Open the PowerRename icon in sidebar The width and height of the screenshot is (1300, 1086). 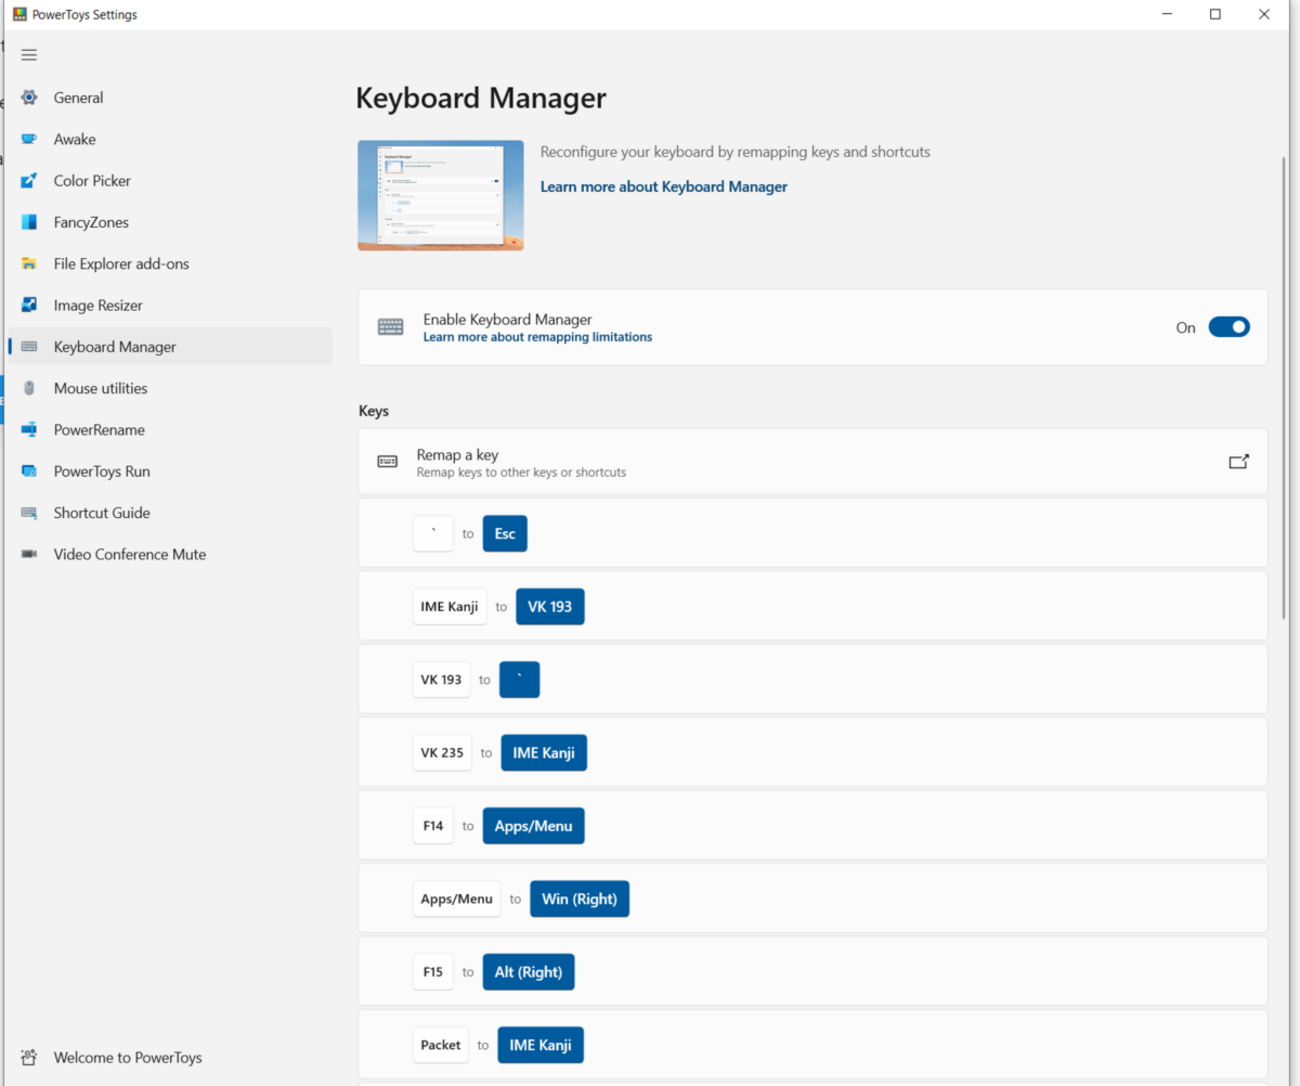click(x=29, y=430)
